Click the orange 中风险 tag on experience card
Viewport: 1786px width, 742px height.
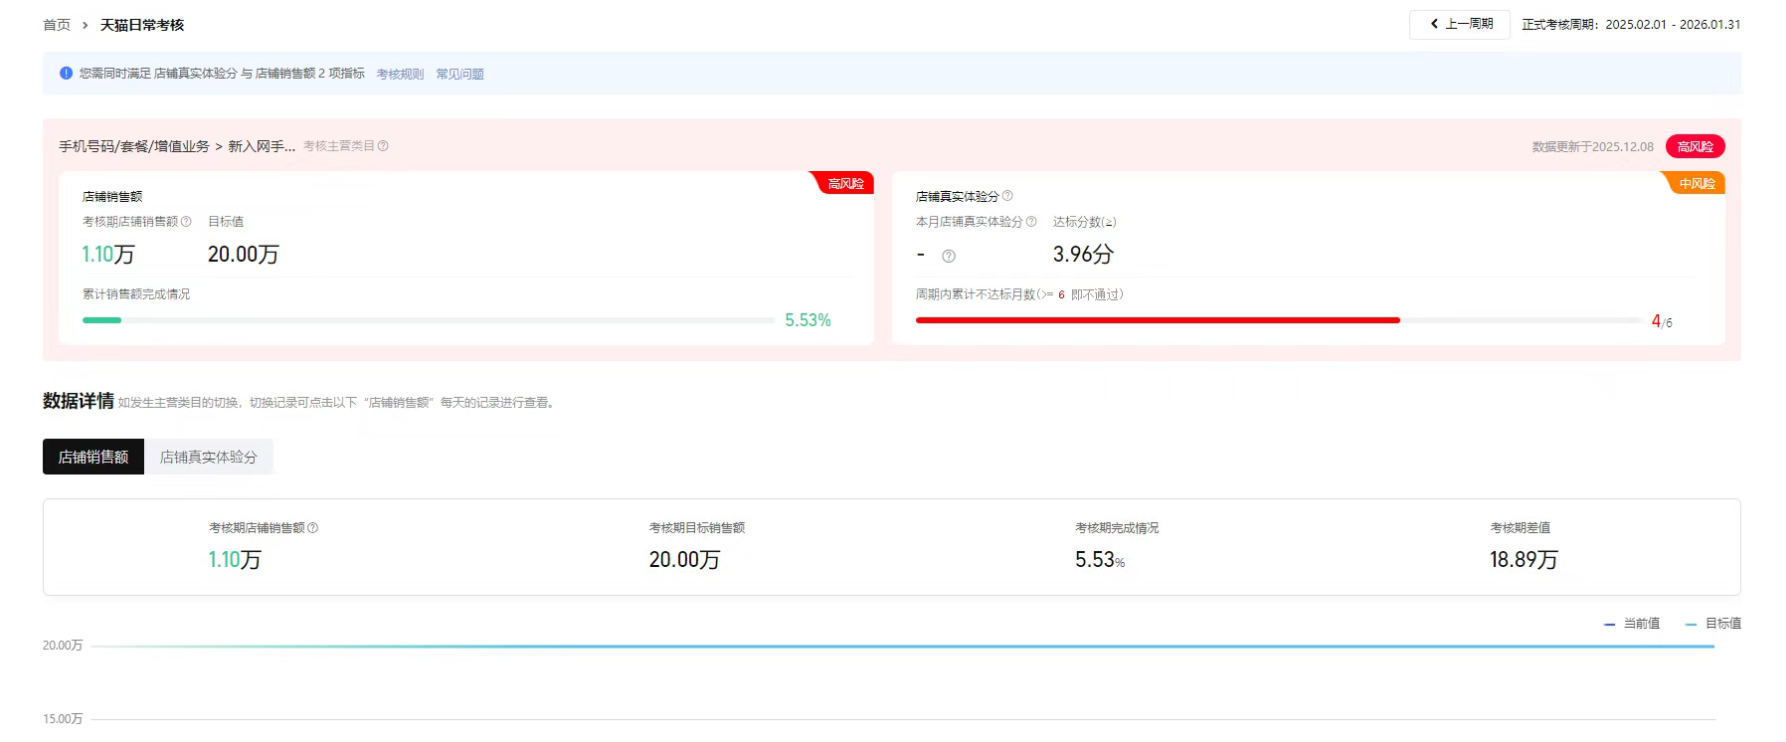coord(1696,184)
